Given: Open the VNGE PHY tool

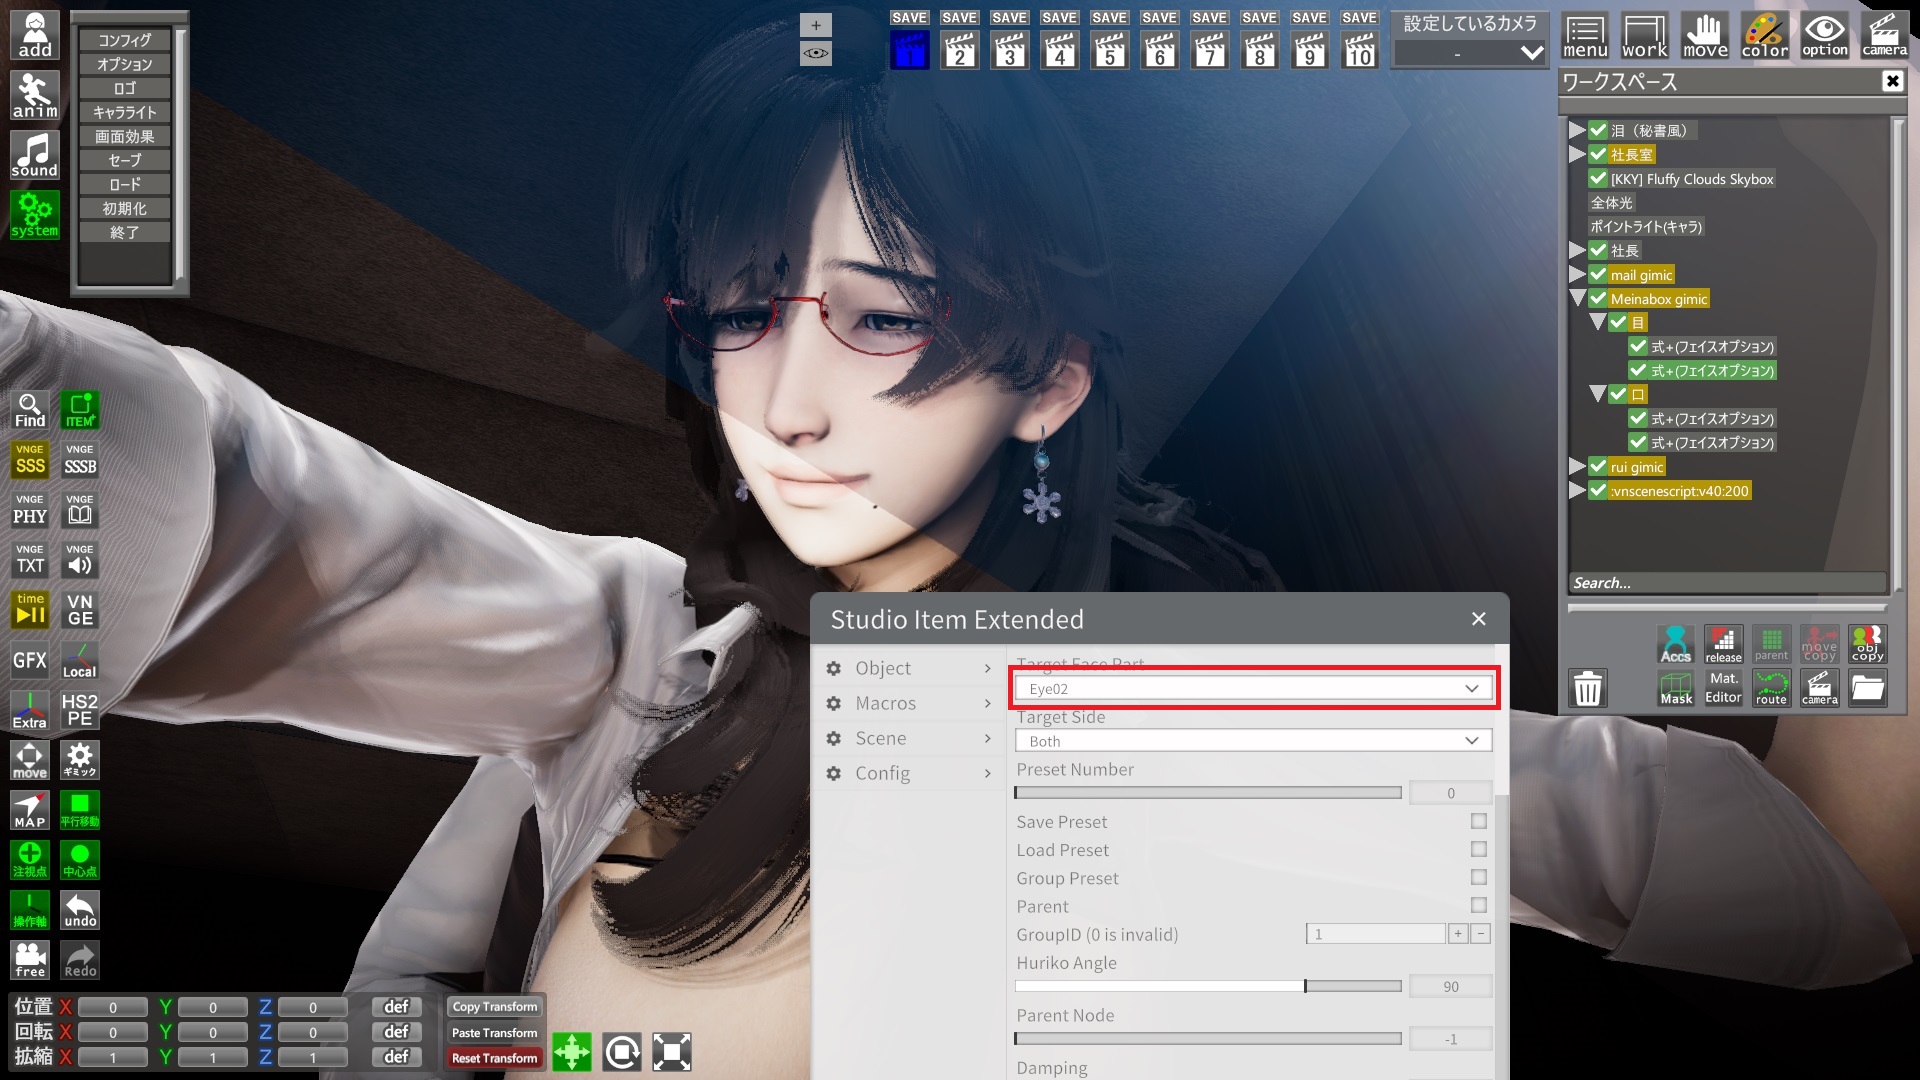Looking at the screenshot, I should pos(30,510).
